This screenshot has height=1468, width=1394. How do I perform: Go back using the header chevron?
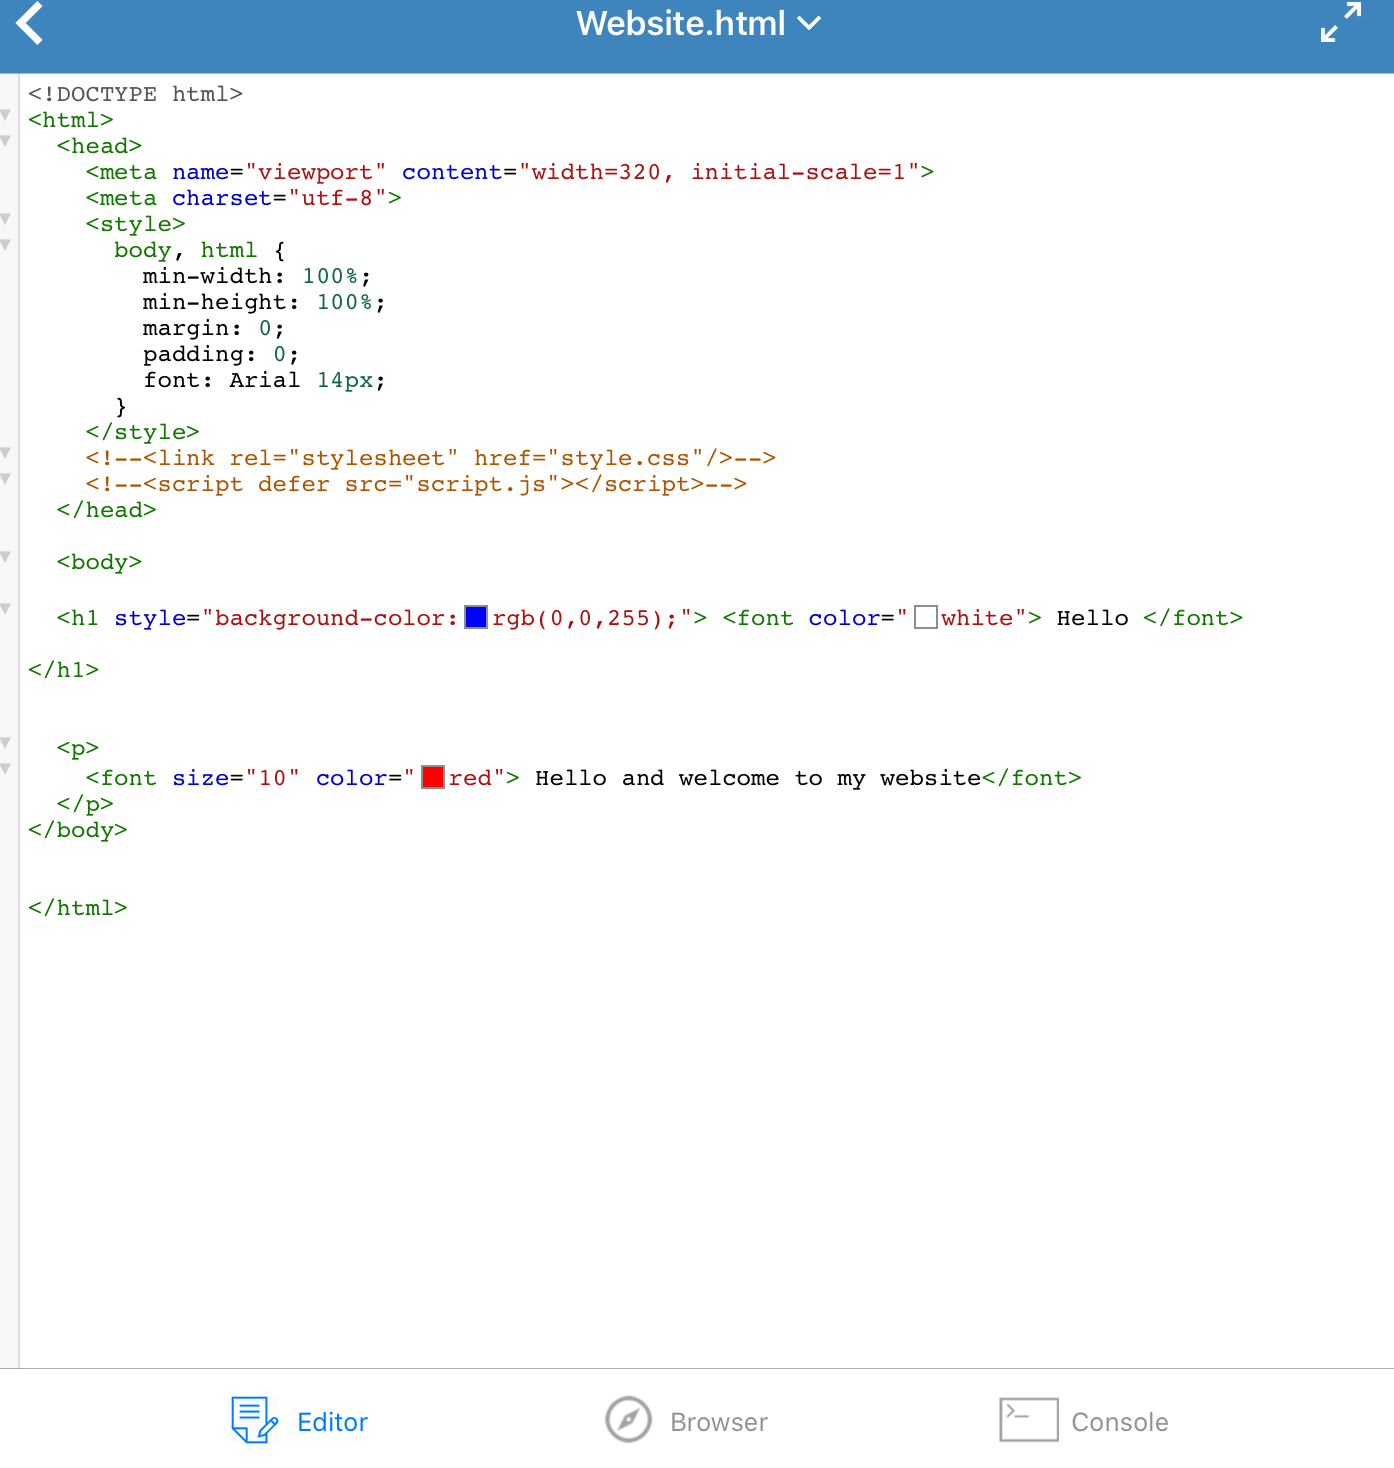coord(30,23)
